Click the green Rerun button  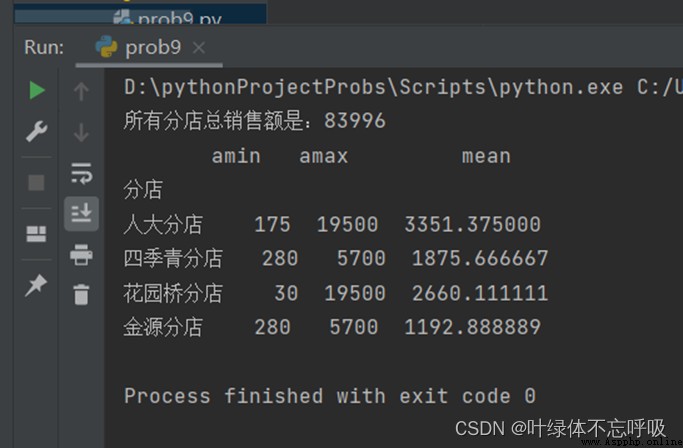37,90
